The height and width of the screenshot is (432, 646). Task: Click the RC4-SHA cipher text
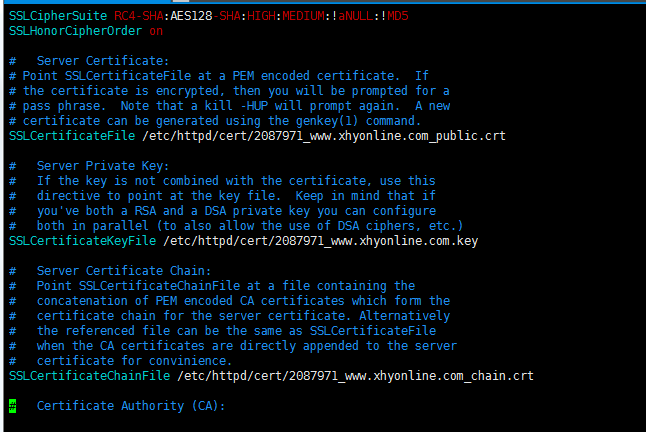click(139, 16)
